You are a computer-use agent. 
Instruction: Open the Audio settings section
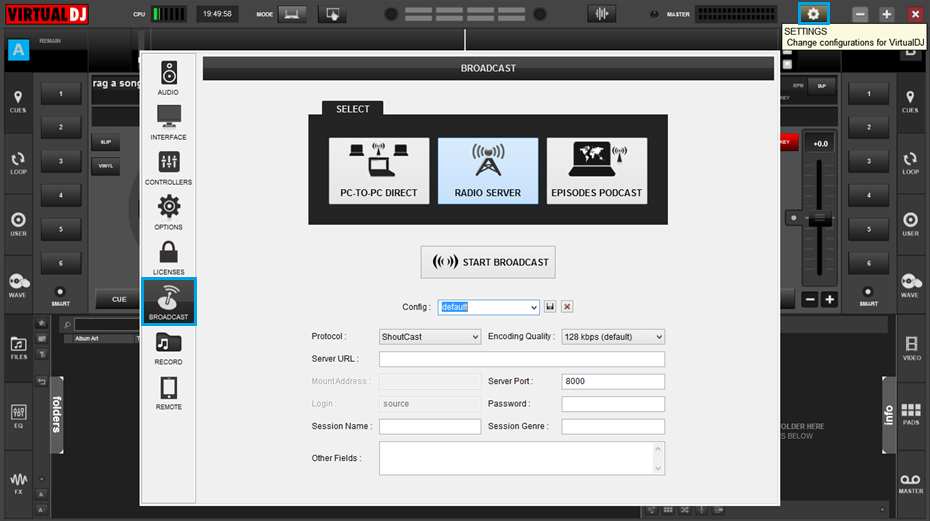coord(168,78)
